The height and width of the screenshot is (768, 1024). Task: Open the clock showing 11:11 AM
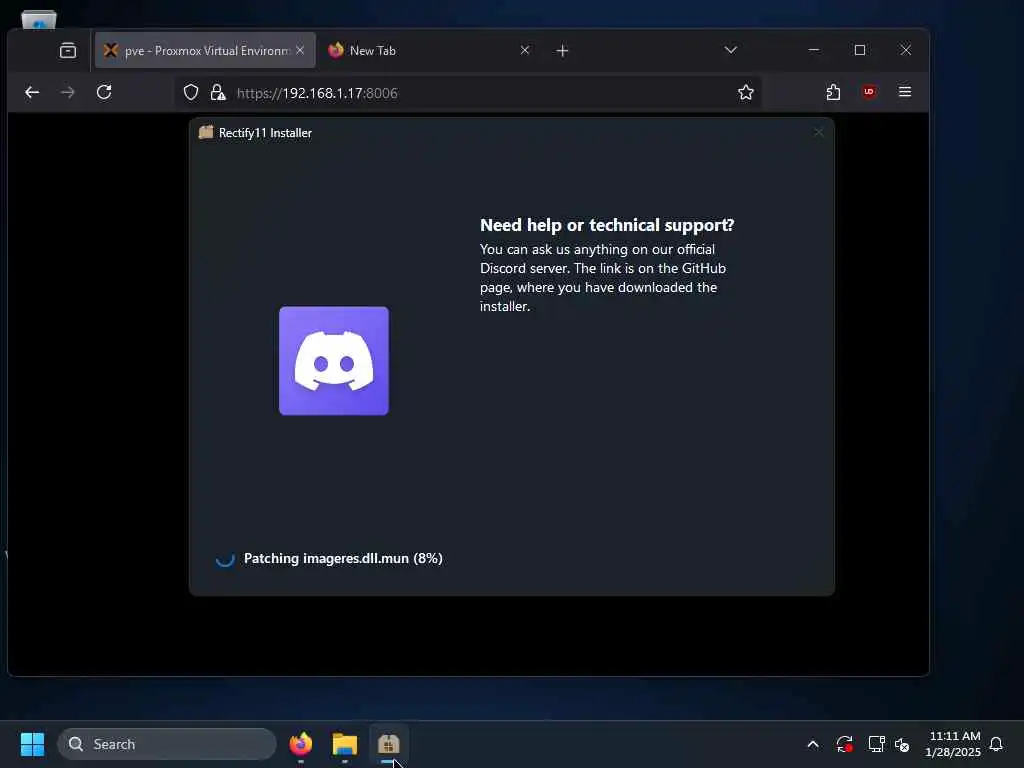tap(953, 744)
